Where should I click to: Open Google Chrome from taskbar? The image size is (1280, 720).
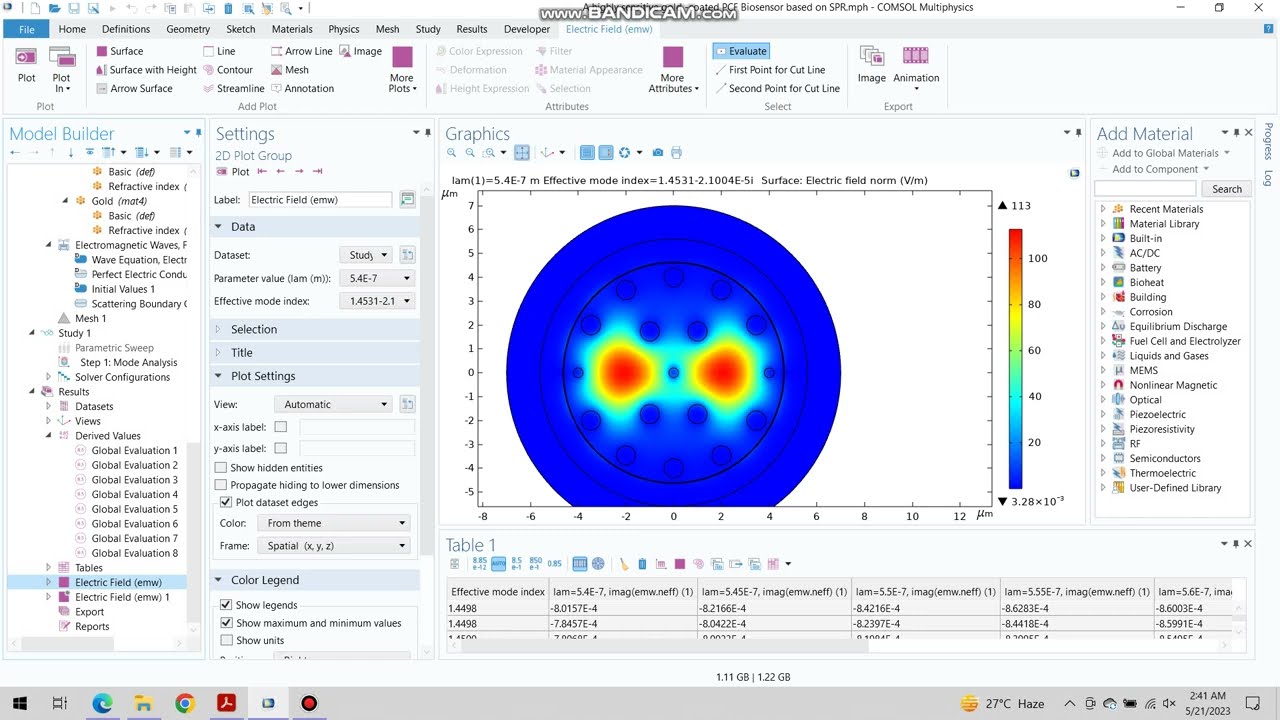(x=185, y=704)
